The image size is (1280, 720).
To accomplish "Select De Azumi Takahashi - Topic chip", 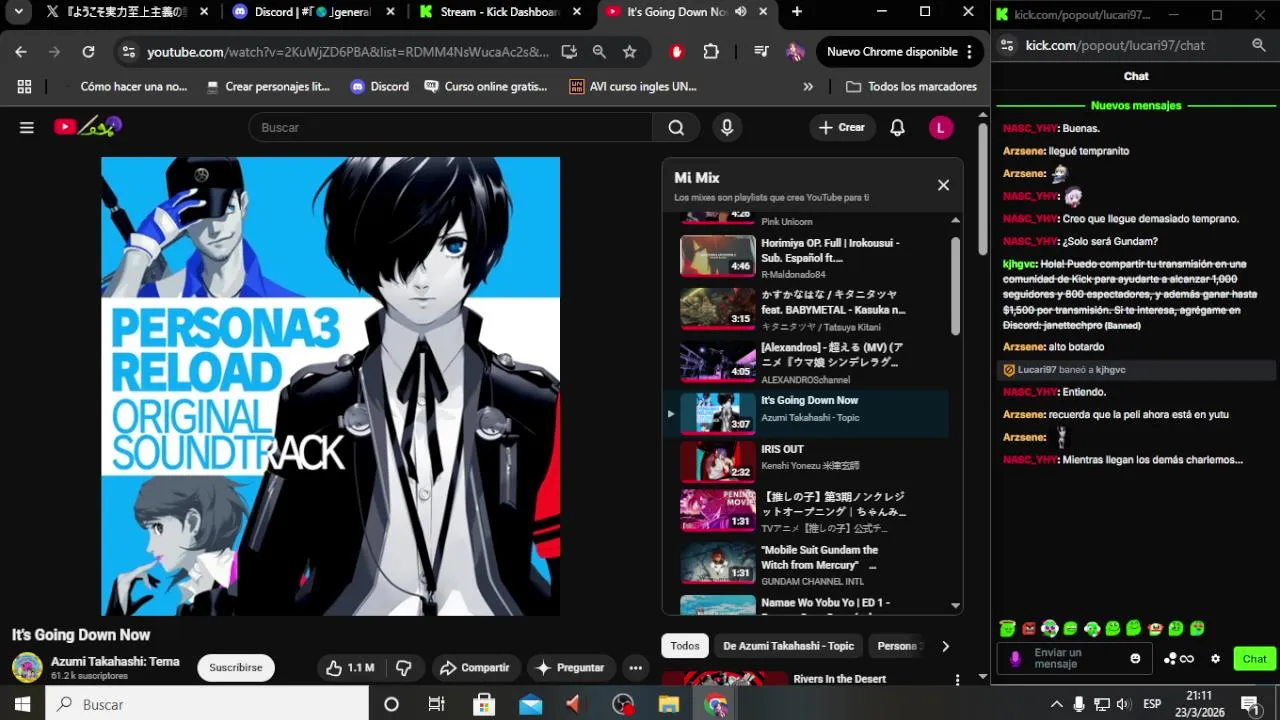I will click(788, 646).
